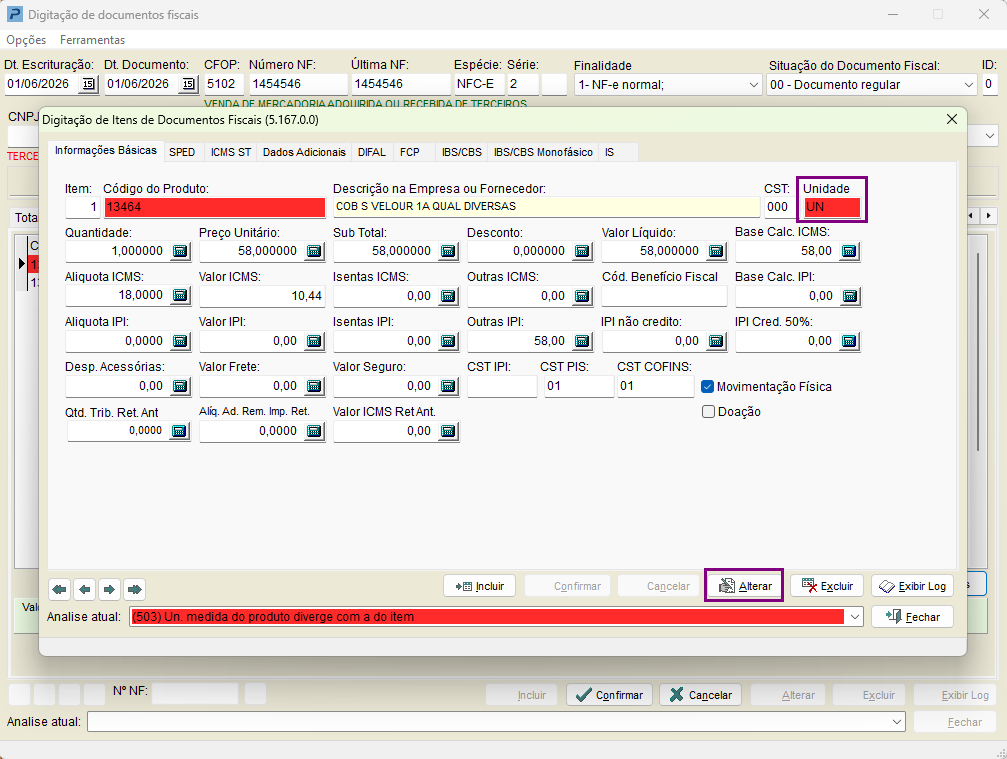Image resolution: width=1007 pixels, height=759 pixels.
Task: Open calculator for Outras IPI field
Action: pyautogui.click(x=582, y=341)
